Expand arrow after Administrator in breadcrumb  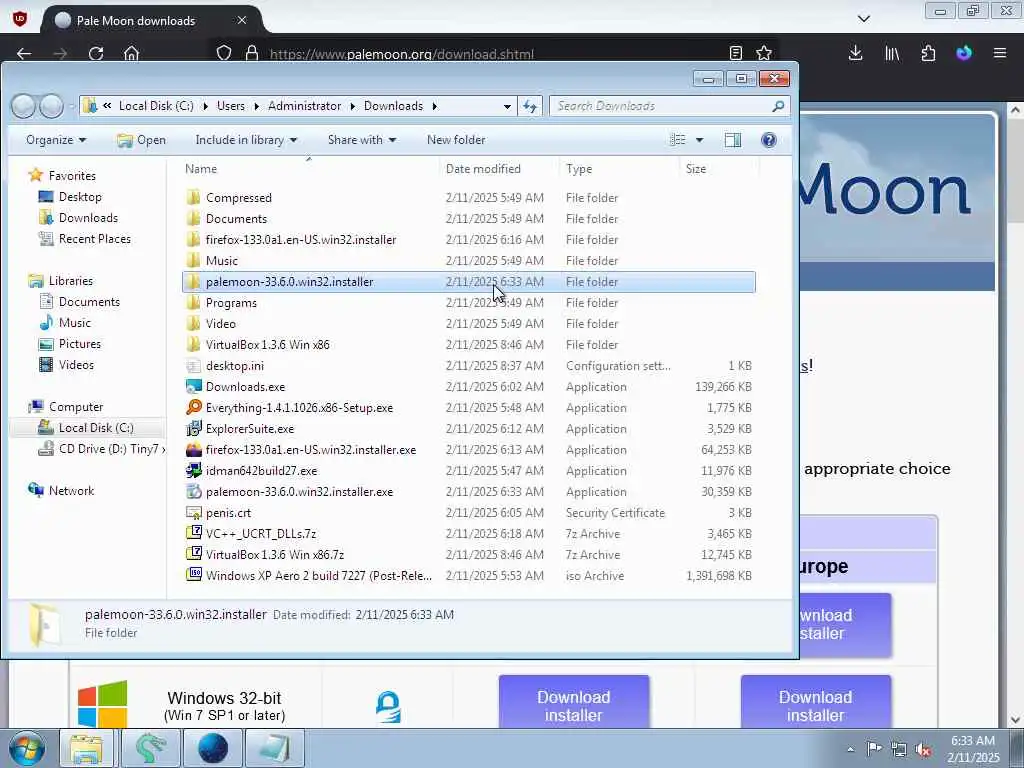[353, 106]
